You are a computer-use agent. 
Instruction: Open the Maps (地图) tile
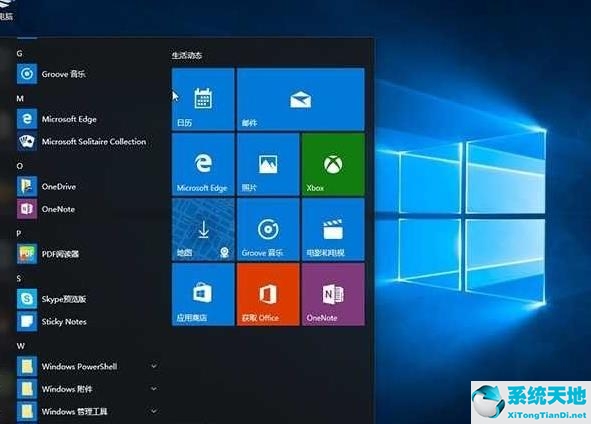pyautogui.click(x=203, y=230)
